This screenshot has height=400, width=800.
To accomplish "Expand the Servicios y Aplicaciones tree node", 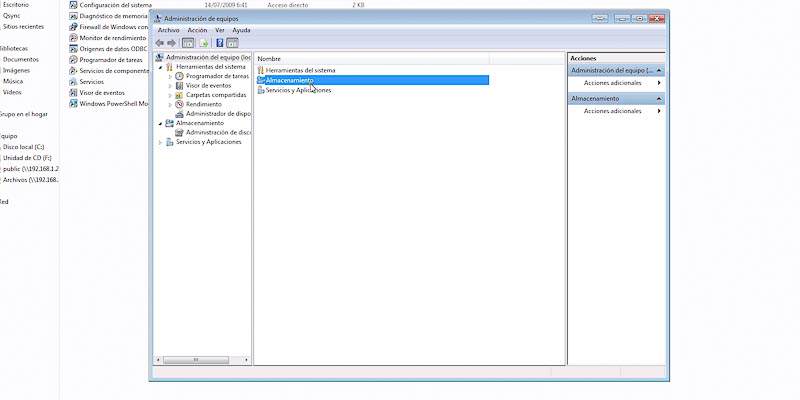I will 161,142.
